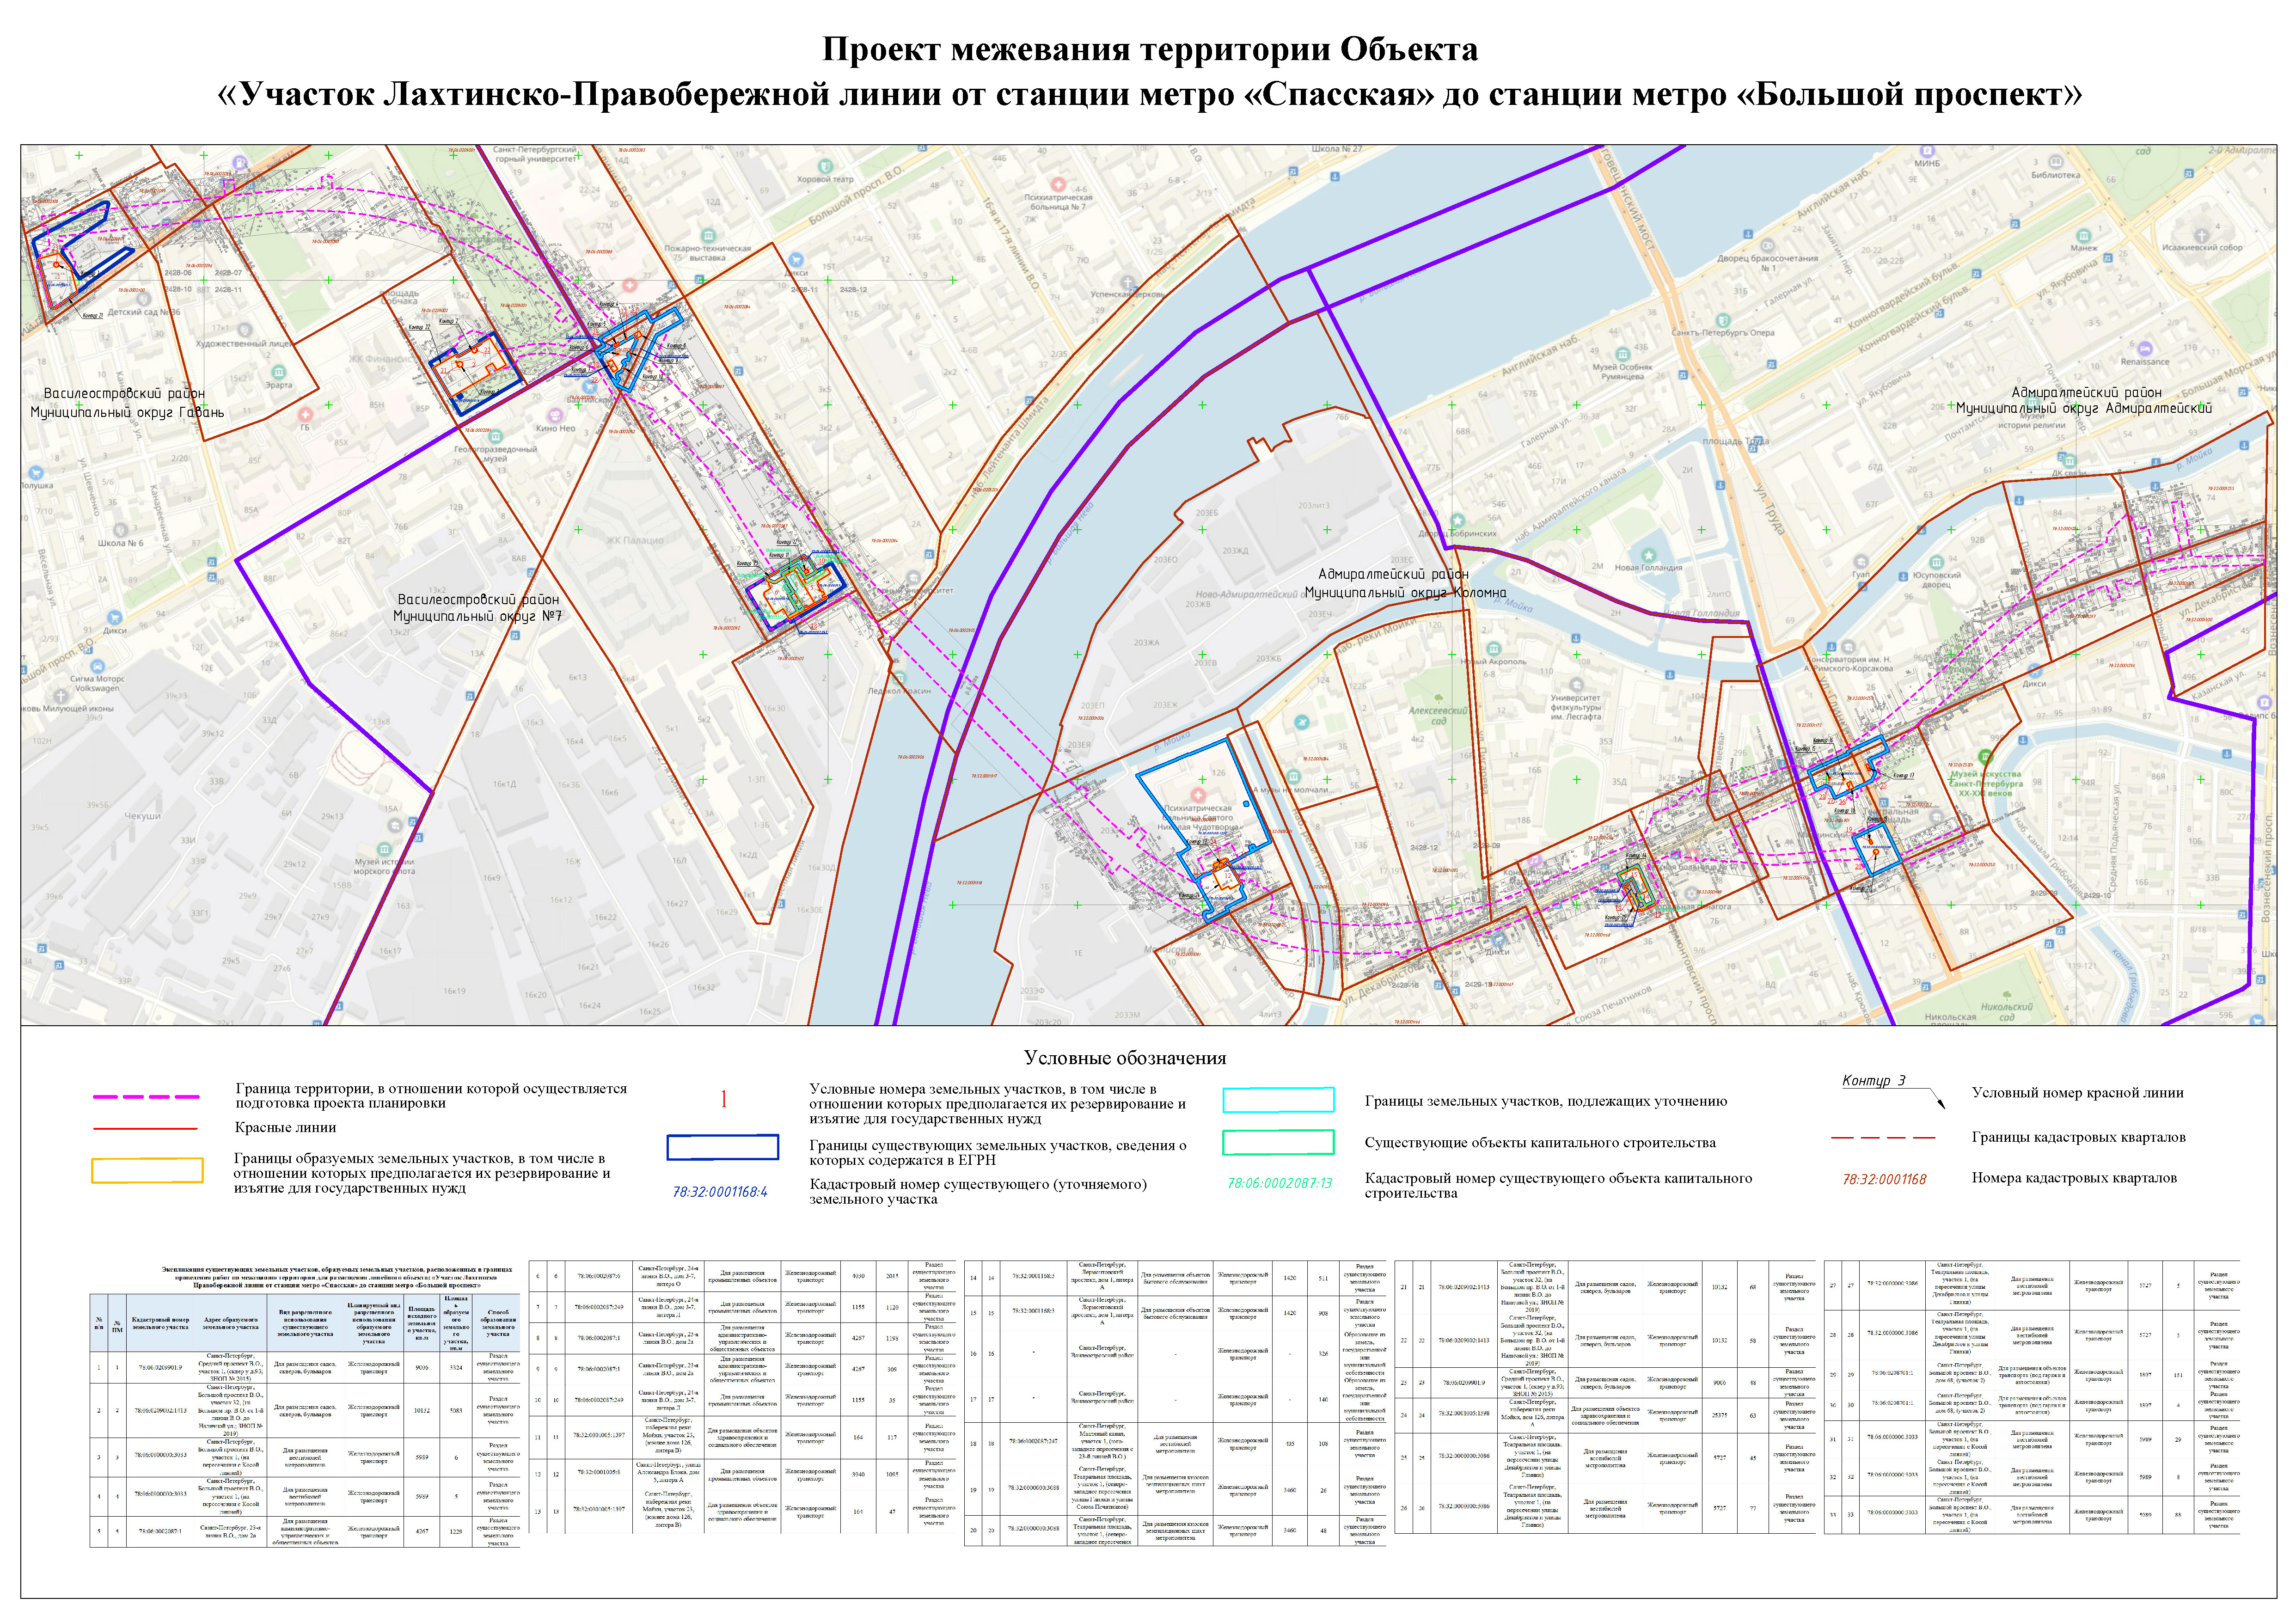The width and height of the screenshot is (2296, 1622).
Task: Click the Геологоразведочный музей icon
Action: point(495,436)
